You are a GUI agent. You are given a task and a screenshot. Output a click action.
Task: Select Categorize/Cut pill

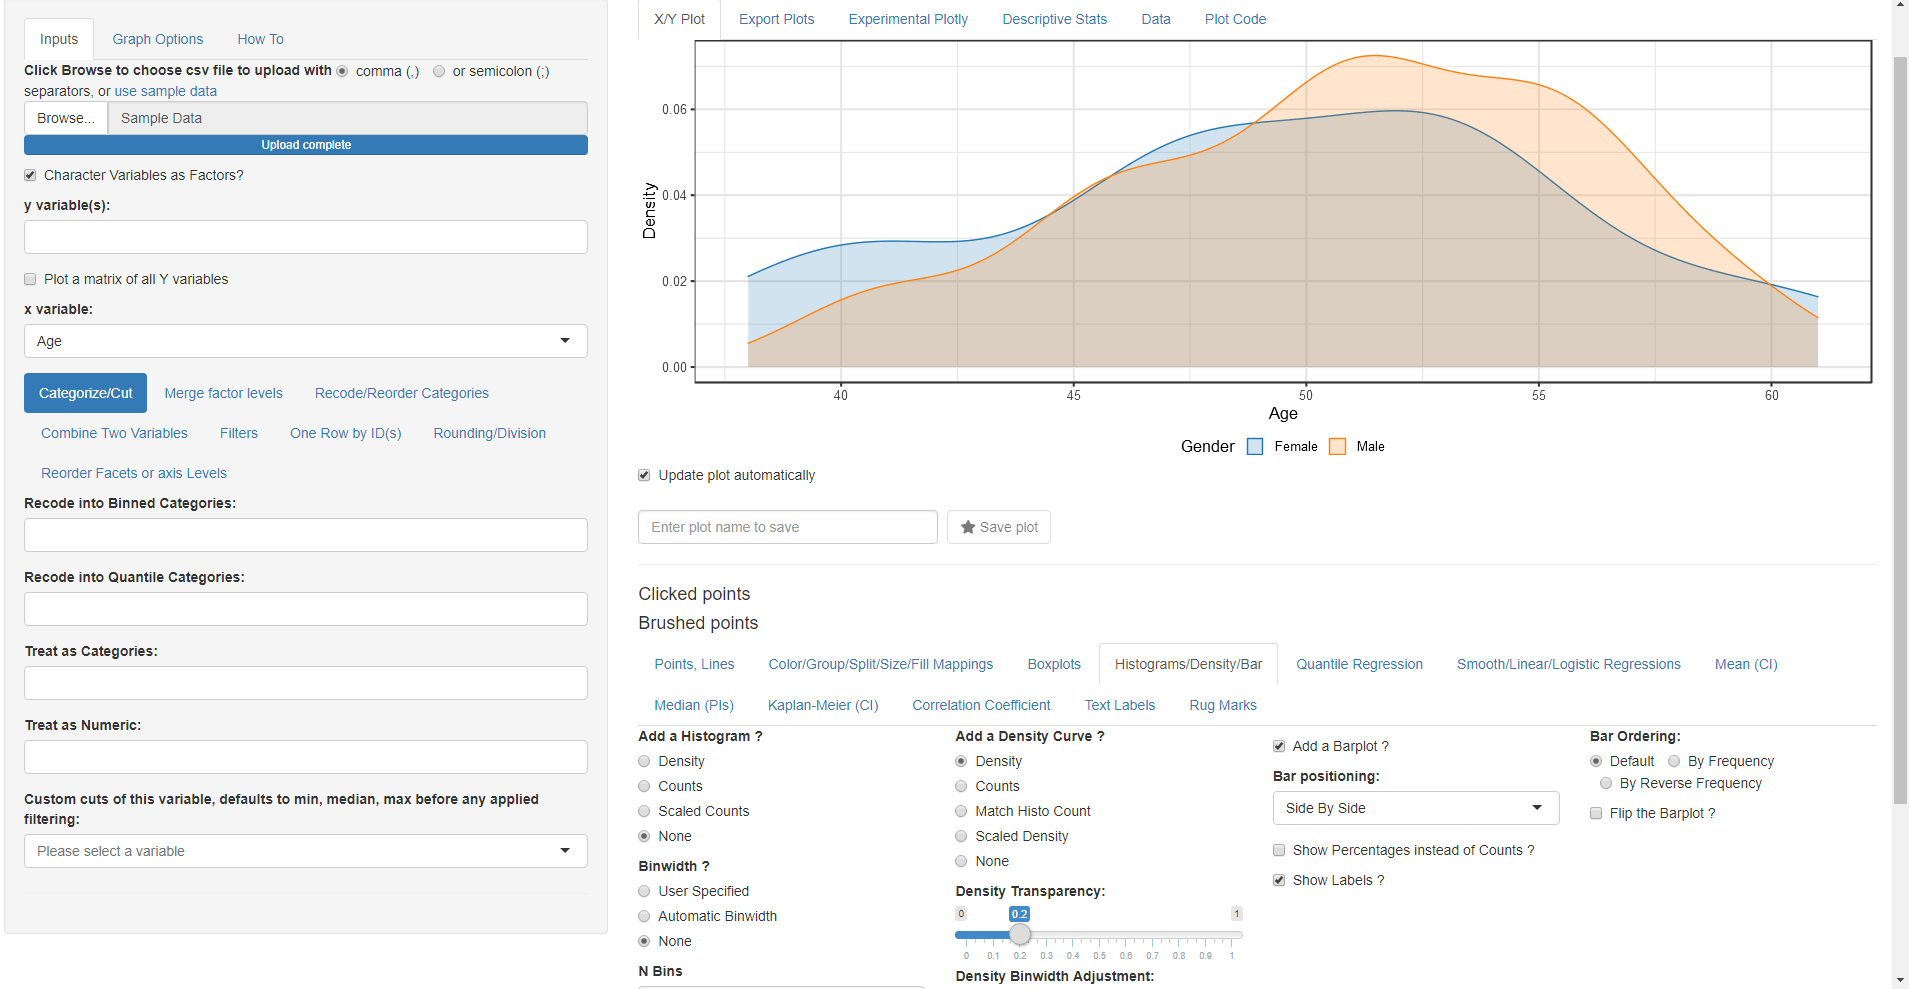(x=85, y=393)
